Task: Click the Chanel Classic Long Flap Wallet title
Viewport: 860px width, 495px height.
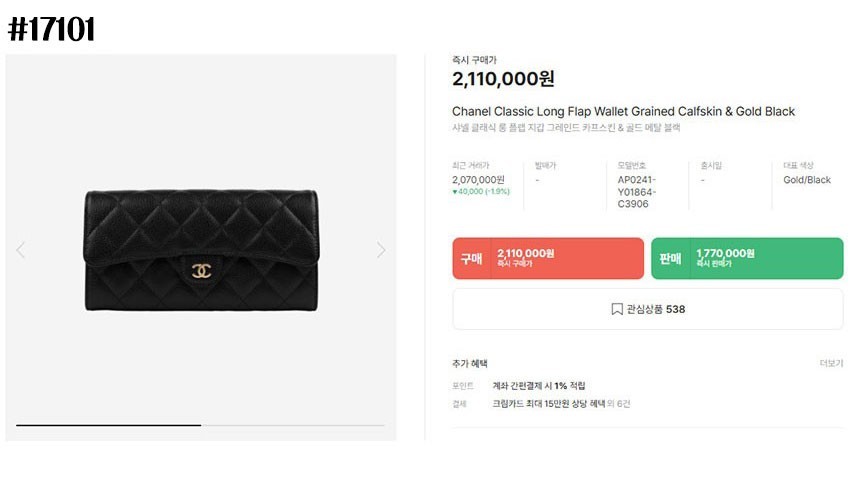Action: click(623, 111)
